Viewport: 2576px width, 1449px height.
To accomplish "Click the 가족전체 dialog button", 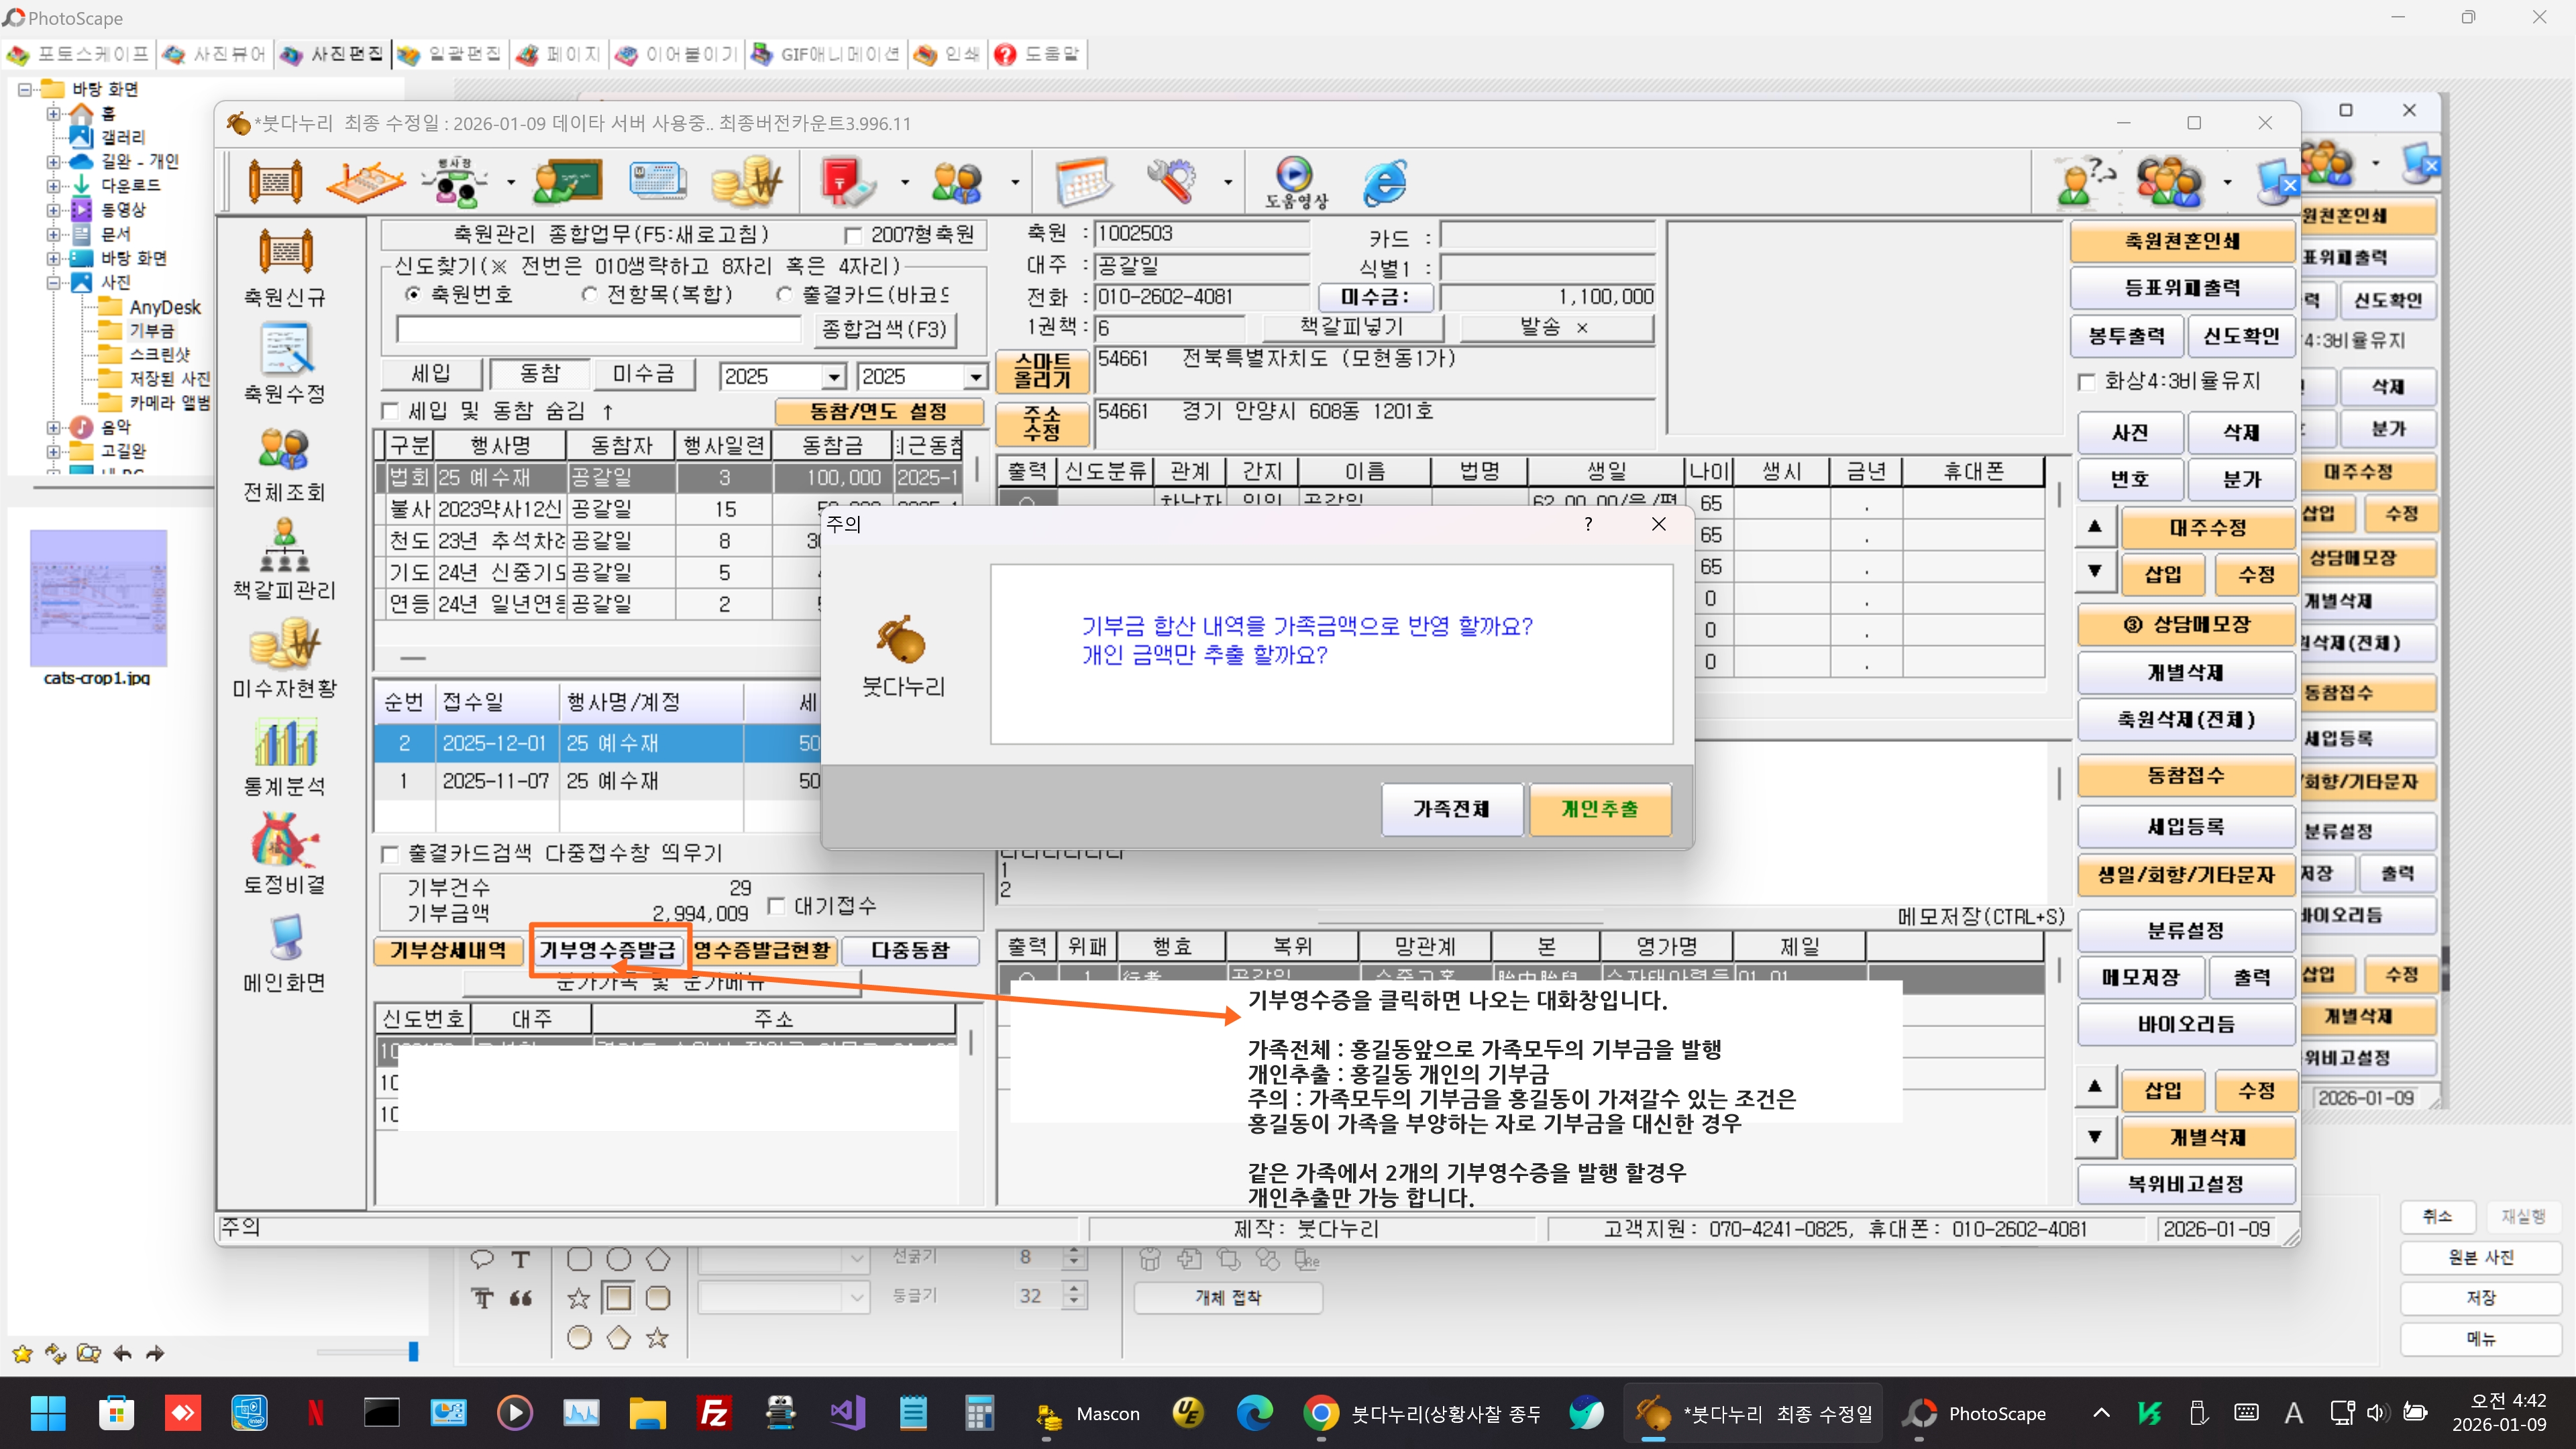I will [1452, 809].
